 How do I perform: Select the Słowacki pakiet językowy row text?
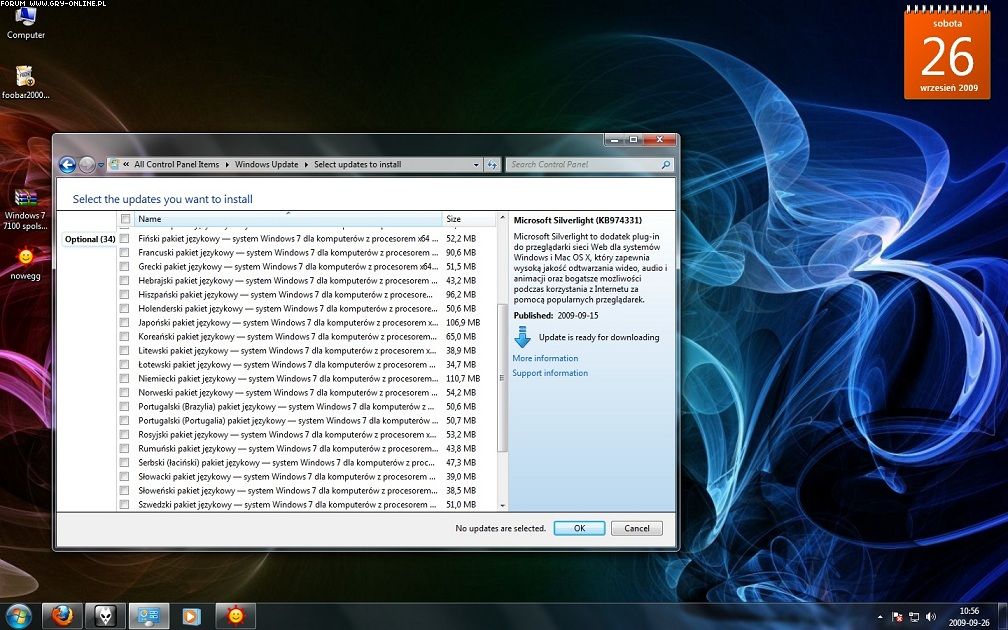(x=288, y=476)
